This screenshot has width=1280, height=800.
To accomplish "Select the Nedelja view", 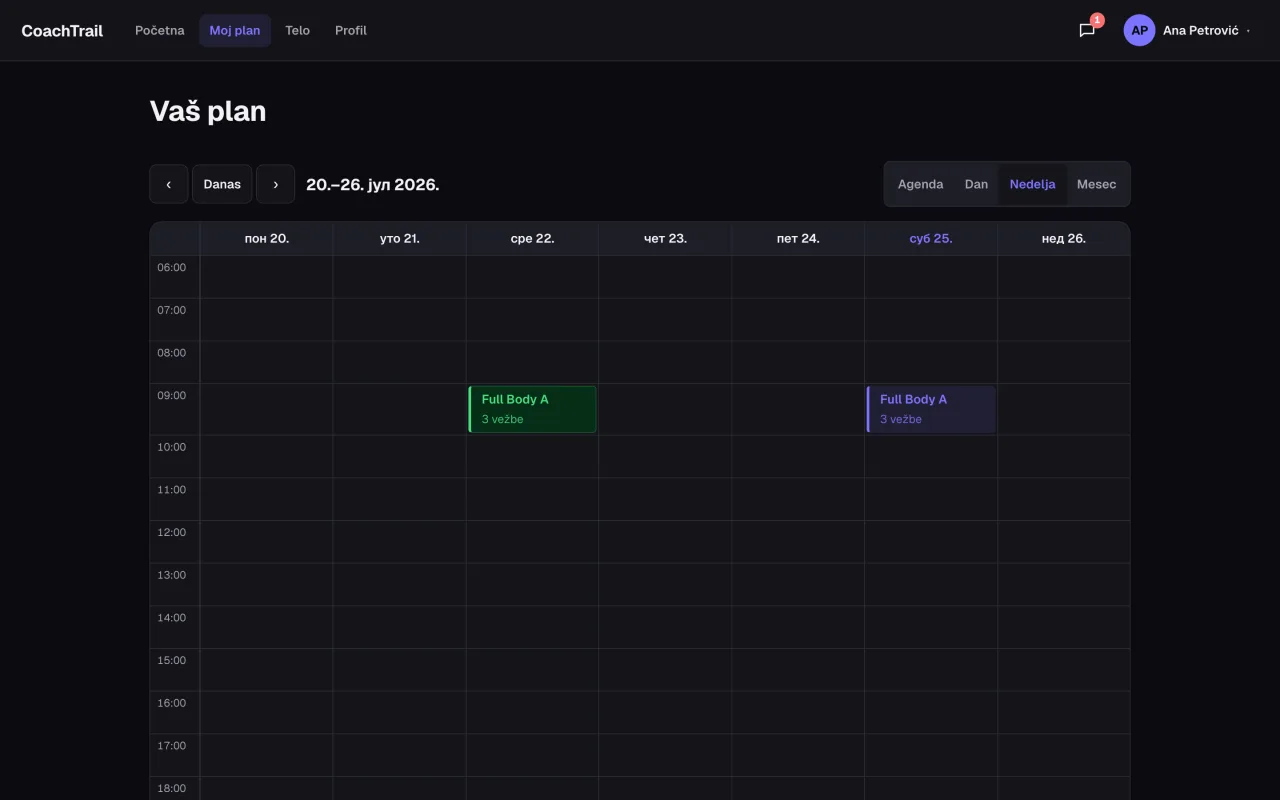I will (1032, 184).
